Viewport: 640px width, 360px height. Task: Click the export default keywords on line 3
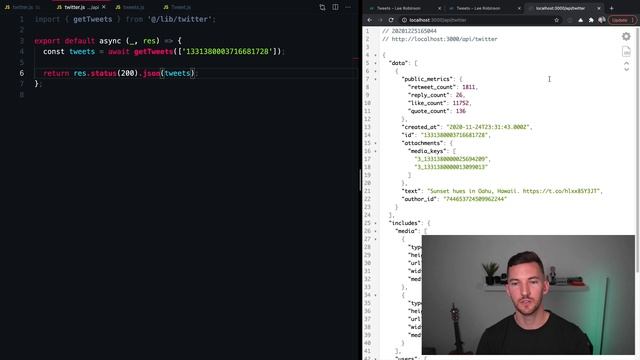click(x=64, y=41)
